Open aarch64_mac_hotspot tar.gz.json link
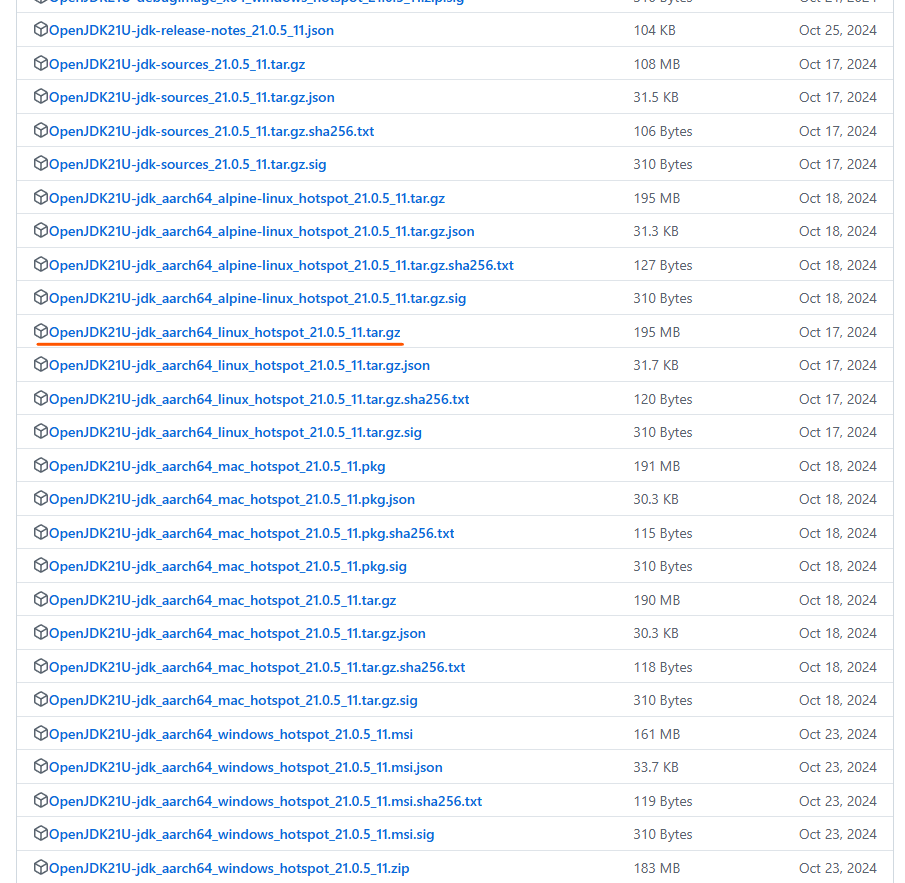This screenshot has width=905, height=883. [x=237, y=633]
